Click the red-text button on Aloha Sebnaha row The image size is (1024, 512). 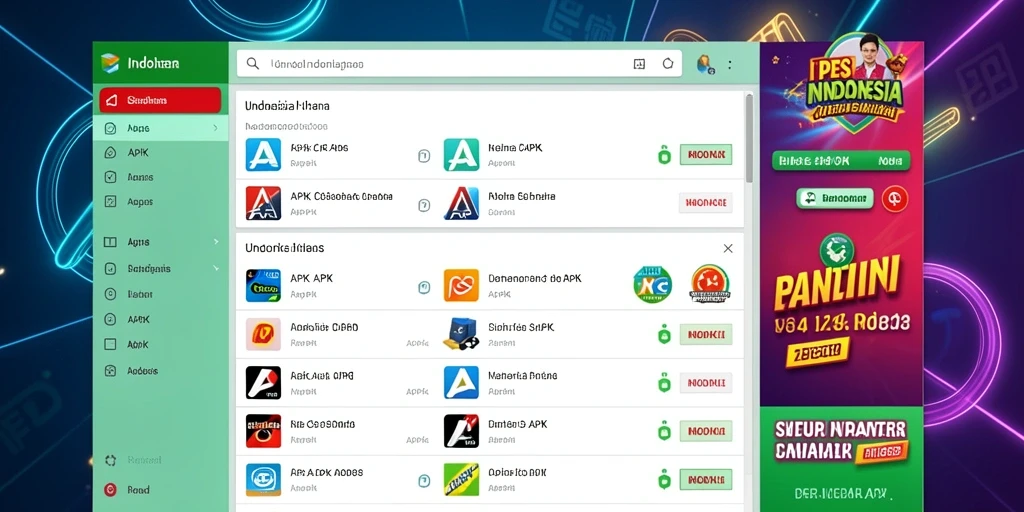pyautogui.click(x=706, y=203)
